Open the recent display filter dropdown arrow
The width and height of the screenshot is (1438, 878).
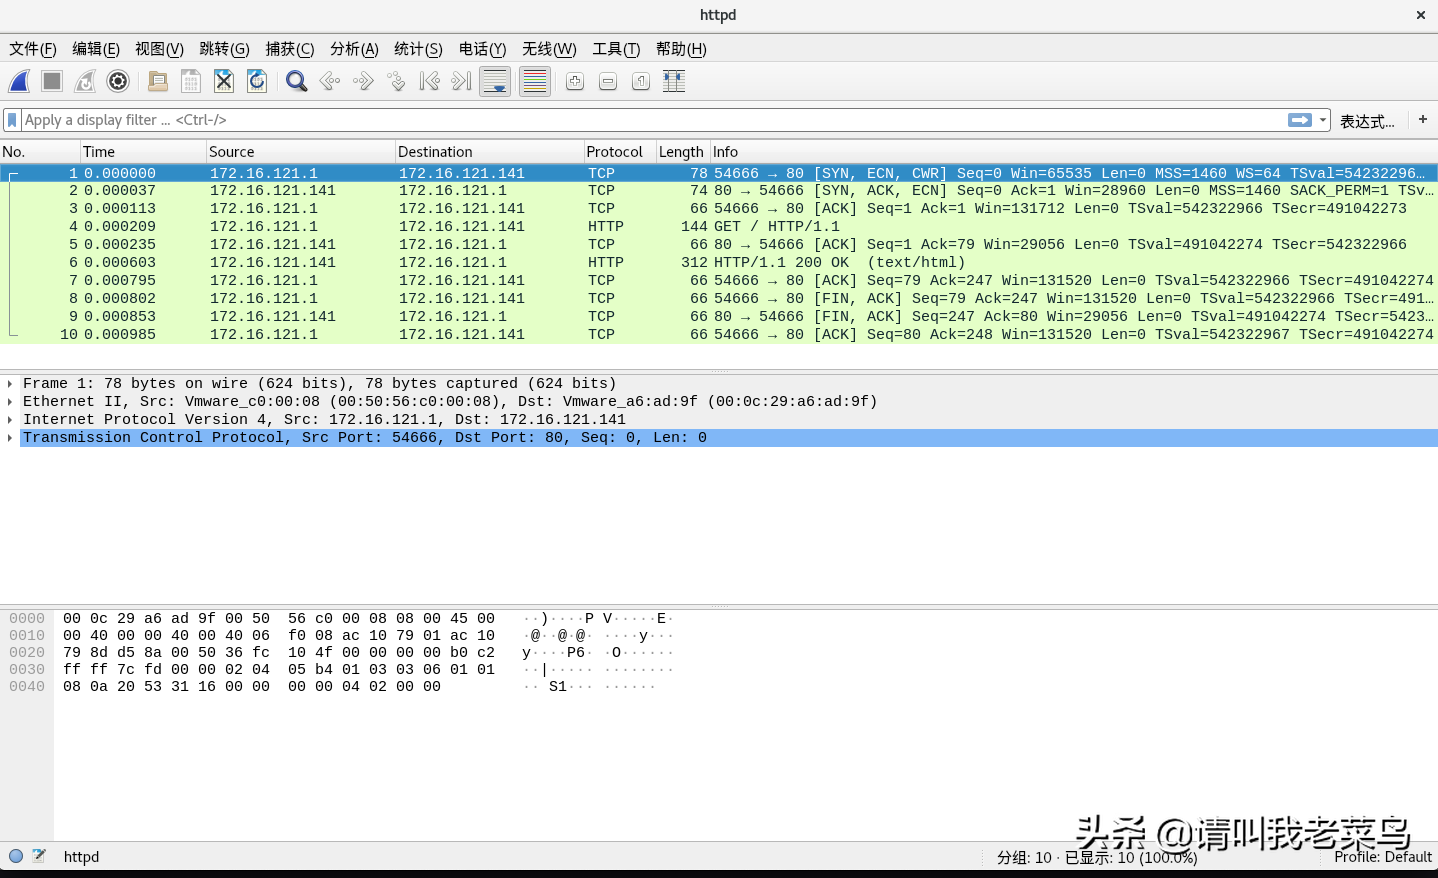[1323, 120]
